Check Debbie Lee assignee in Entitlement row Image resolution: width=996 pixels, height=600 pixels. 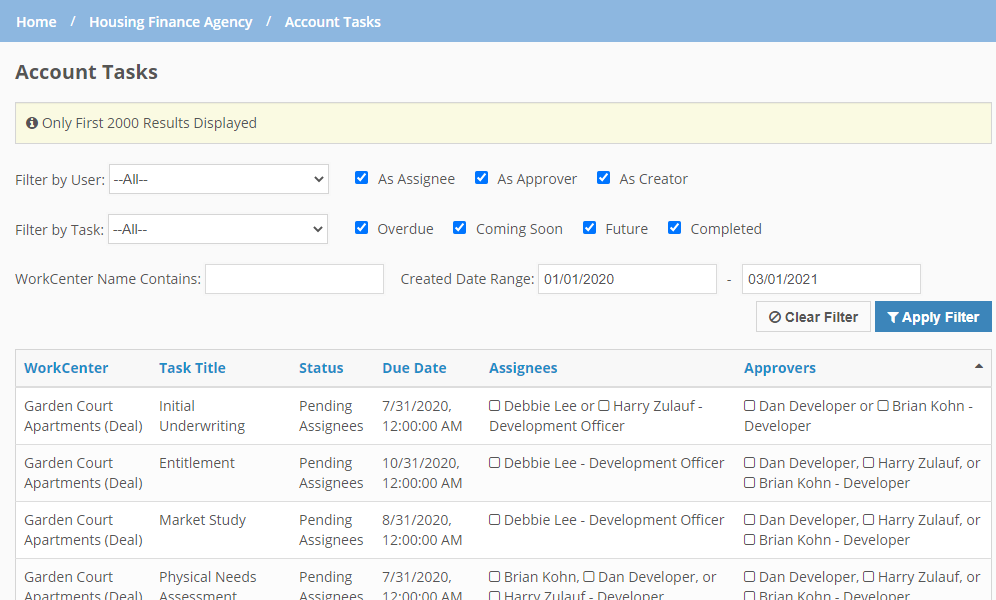495,463
